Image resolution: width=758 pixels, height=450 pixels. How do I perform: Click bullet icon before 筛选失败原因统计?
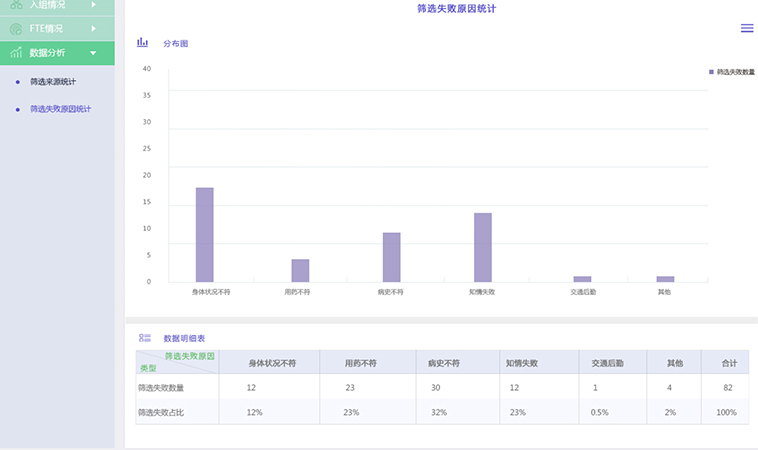tap(18, 108)
